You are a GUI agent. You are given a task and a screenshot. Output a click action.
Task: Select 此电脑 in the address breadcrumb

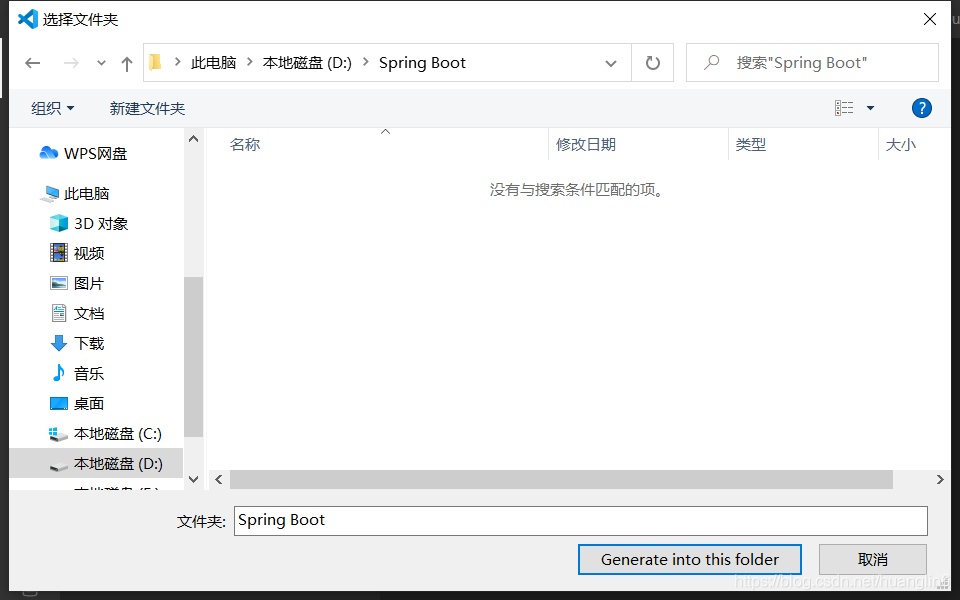(x=214, y=62)
